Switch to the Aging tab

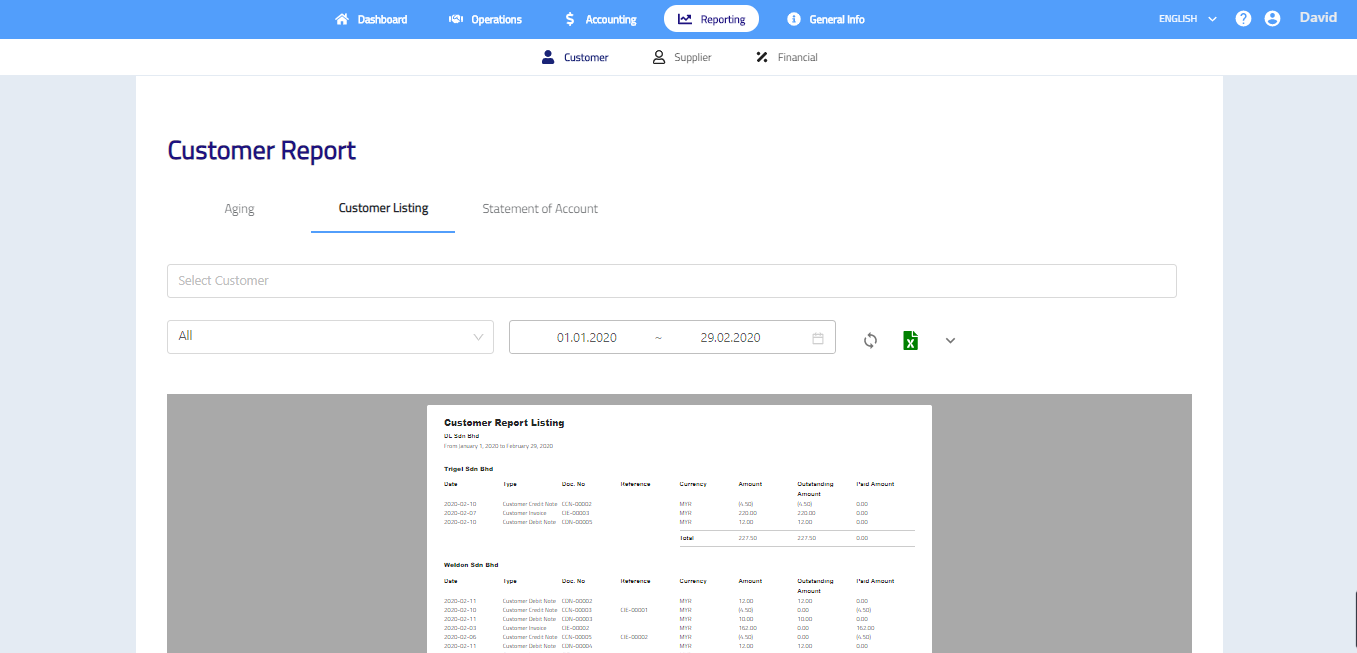click(239, 209)
